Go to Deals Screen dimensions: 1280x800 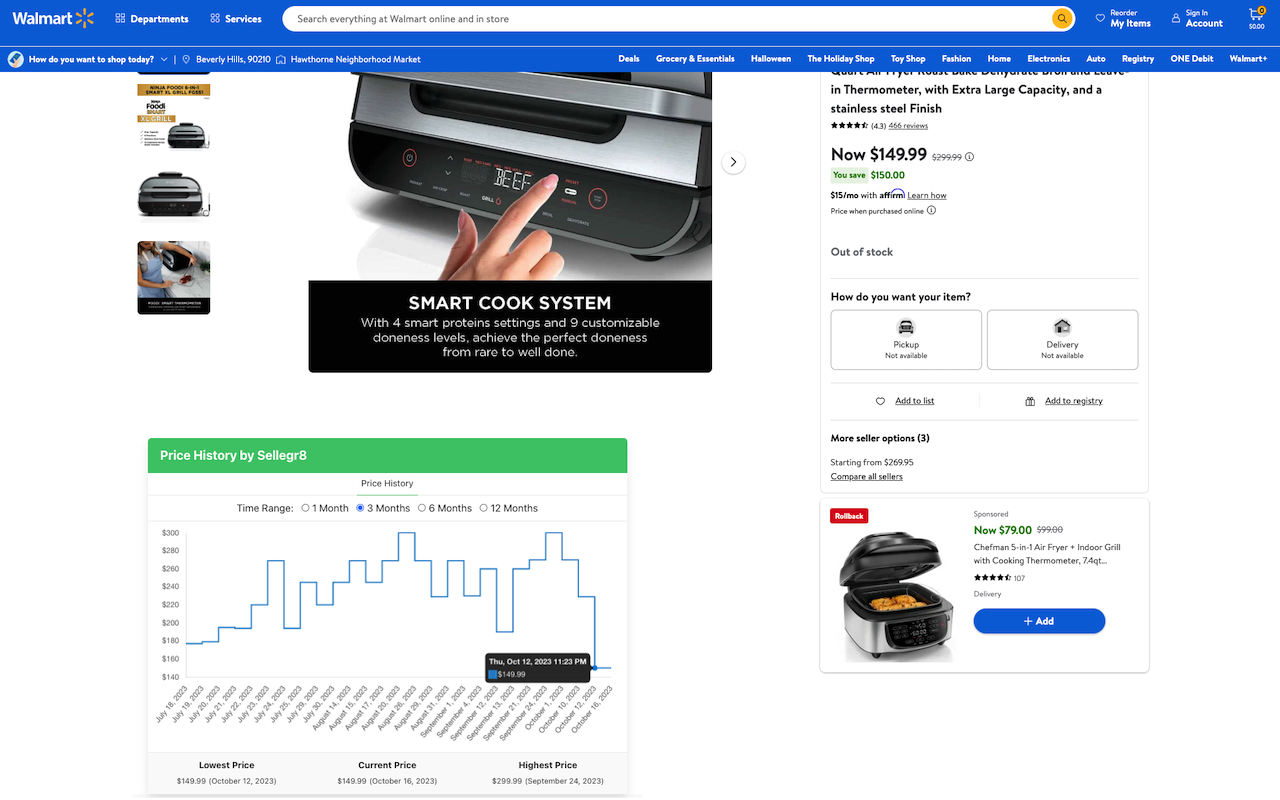(629, 59)
